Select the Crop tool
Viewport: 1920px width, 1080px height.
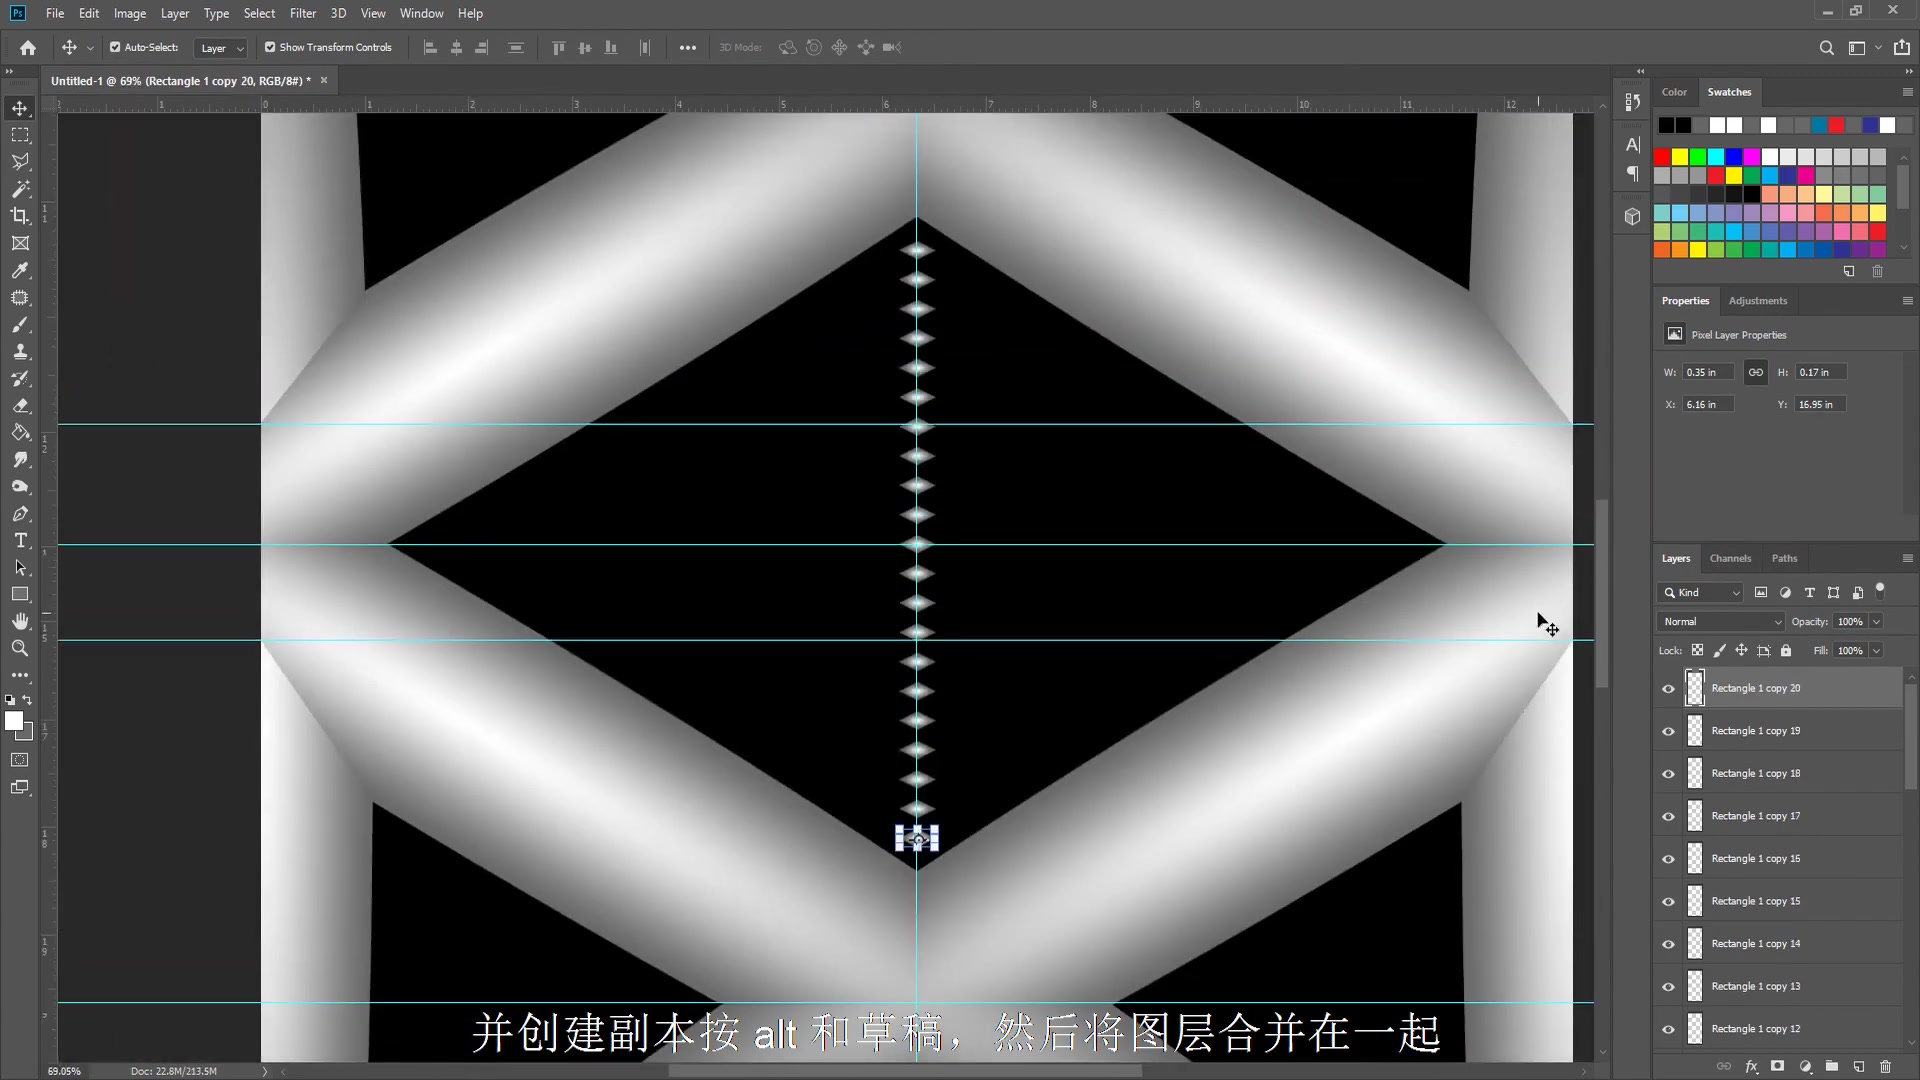tap(20, 216)
